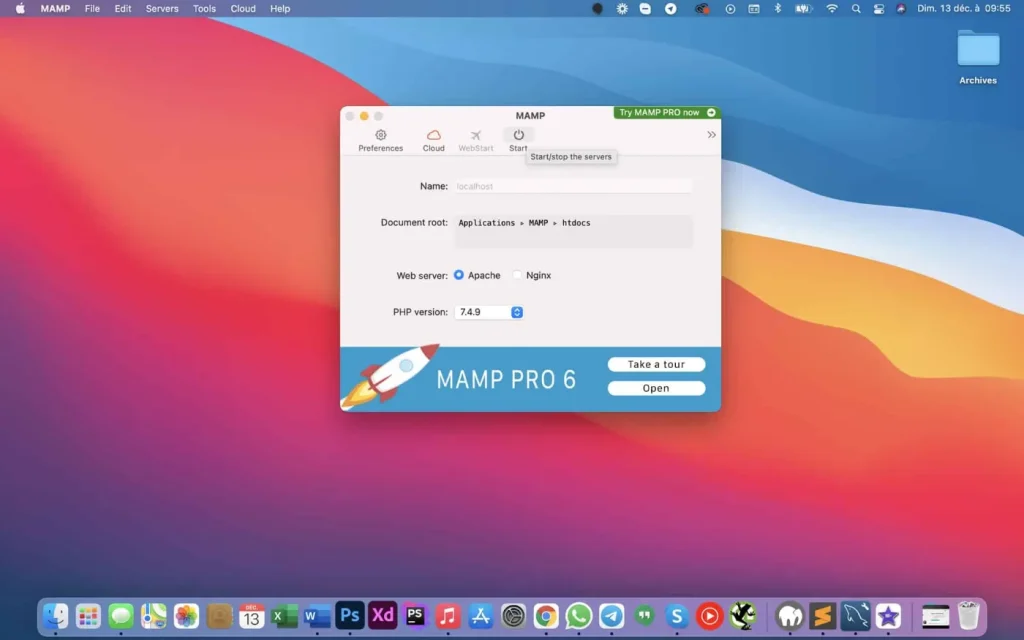Open App Store from the dock

(x=481, y=616)
